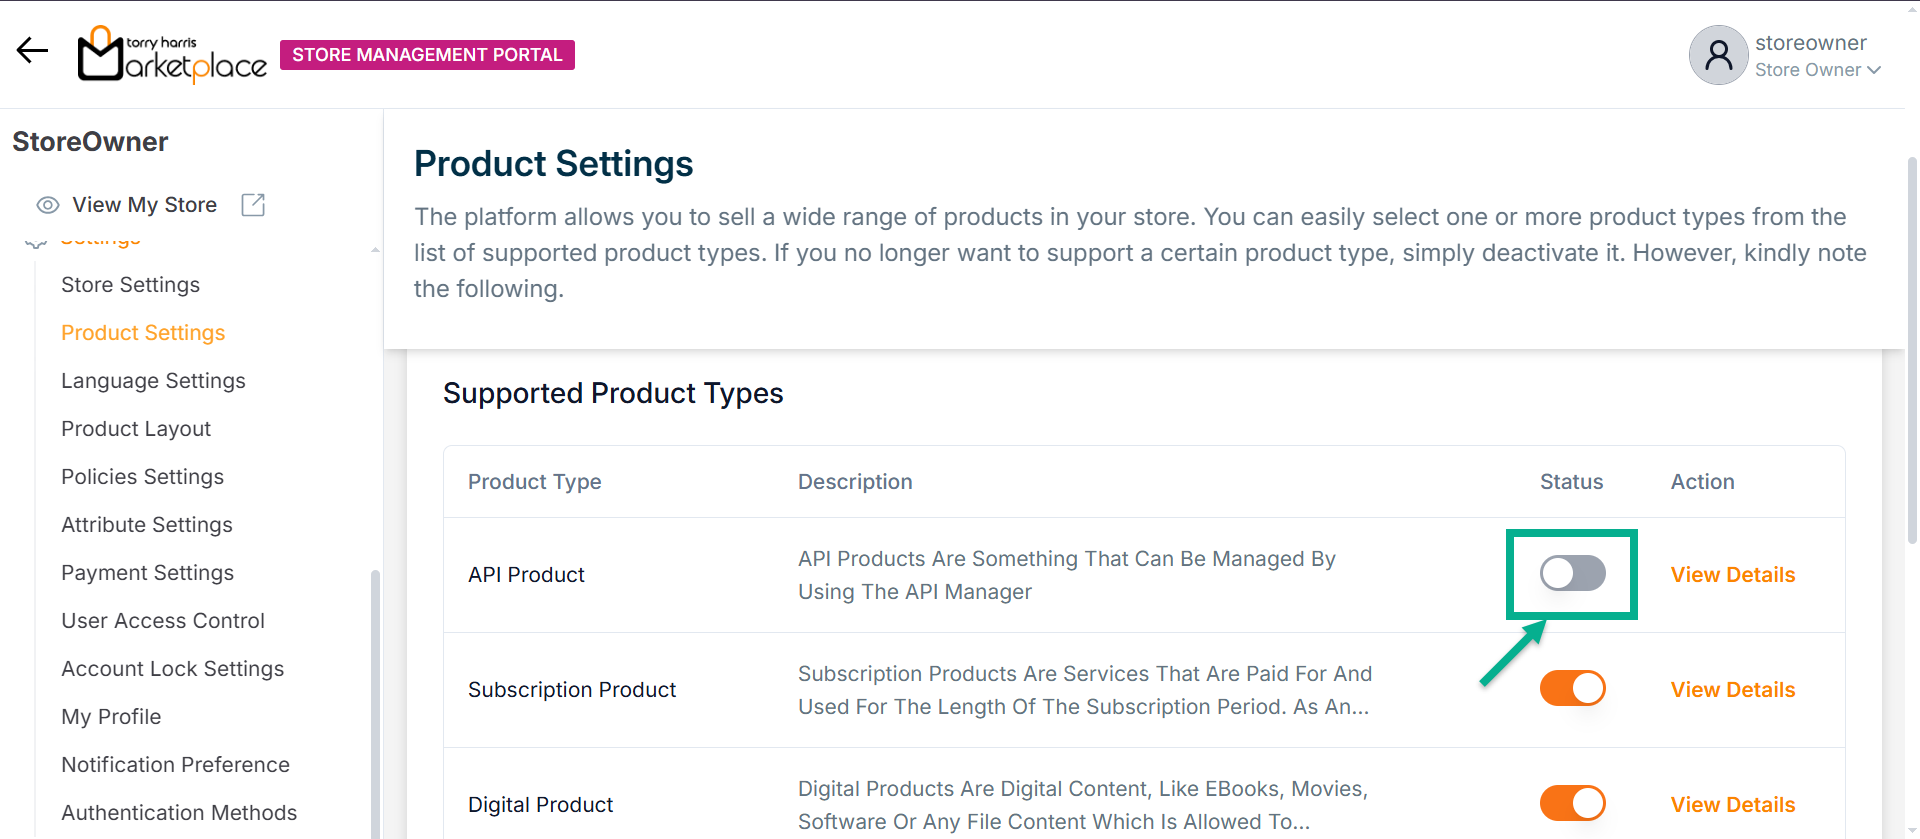
Task: View Details for Digital Product
Action: click(x=1732, y=805)
